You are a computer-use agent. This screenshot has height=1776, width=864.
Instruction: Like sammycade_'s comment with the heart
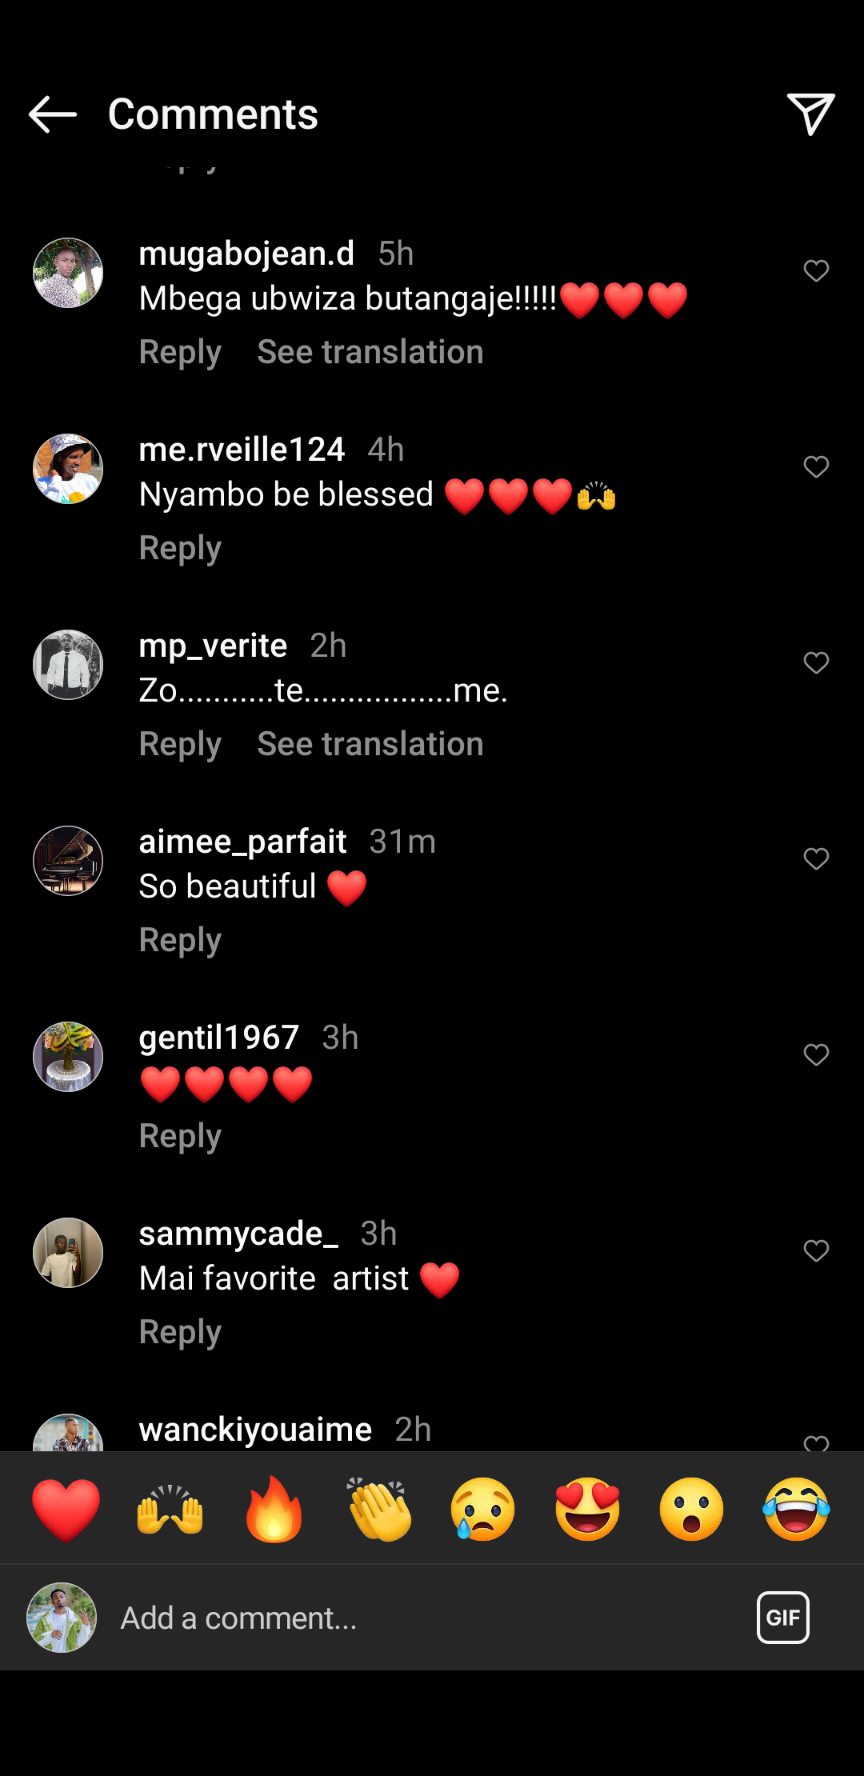[816, 1251]
